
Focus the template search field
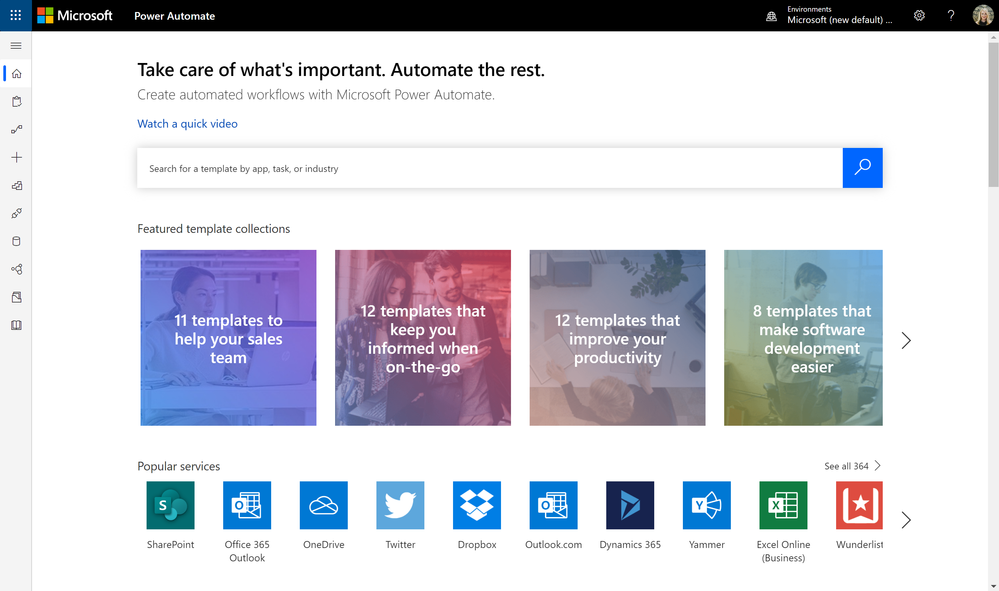coord(489,168)
